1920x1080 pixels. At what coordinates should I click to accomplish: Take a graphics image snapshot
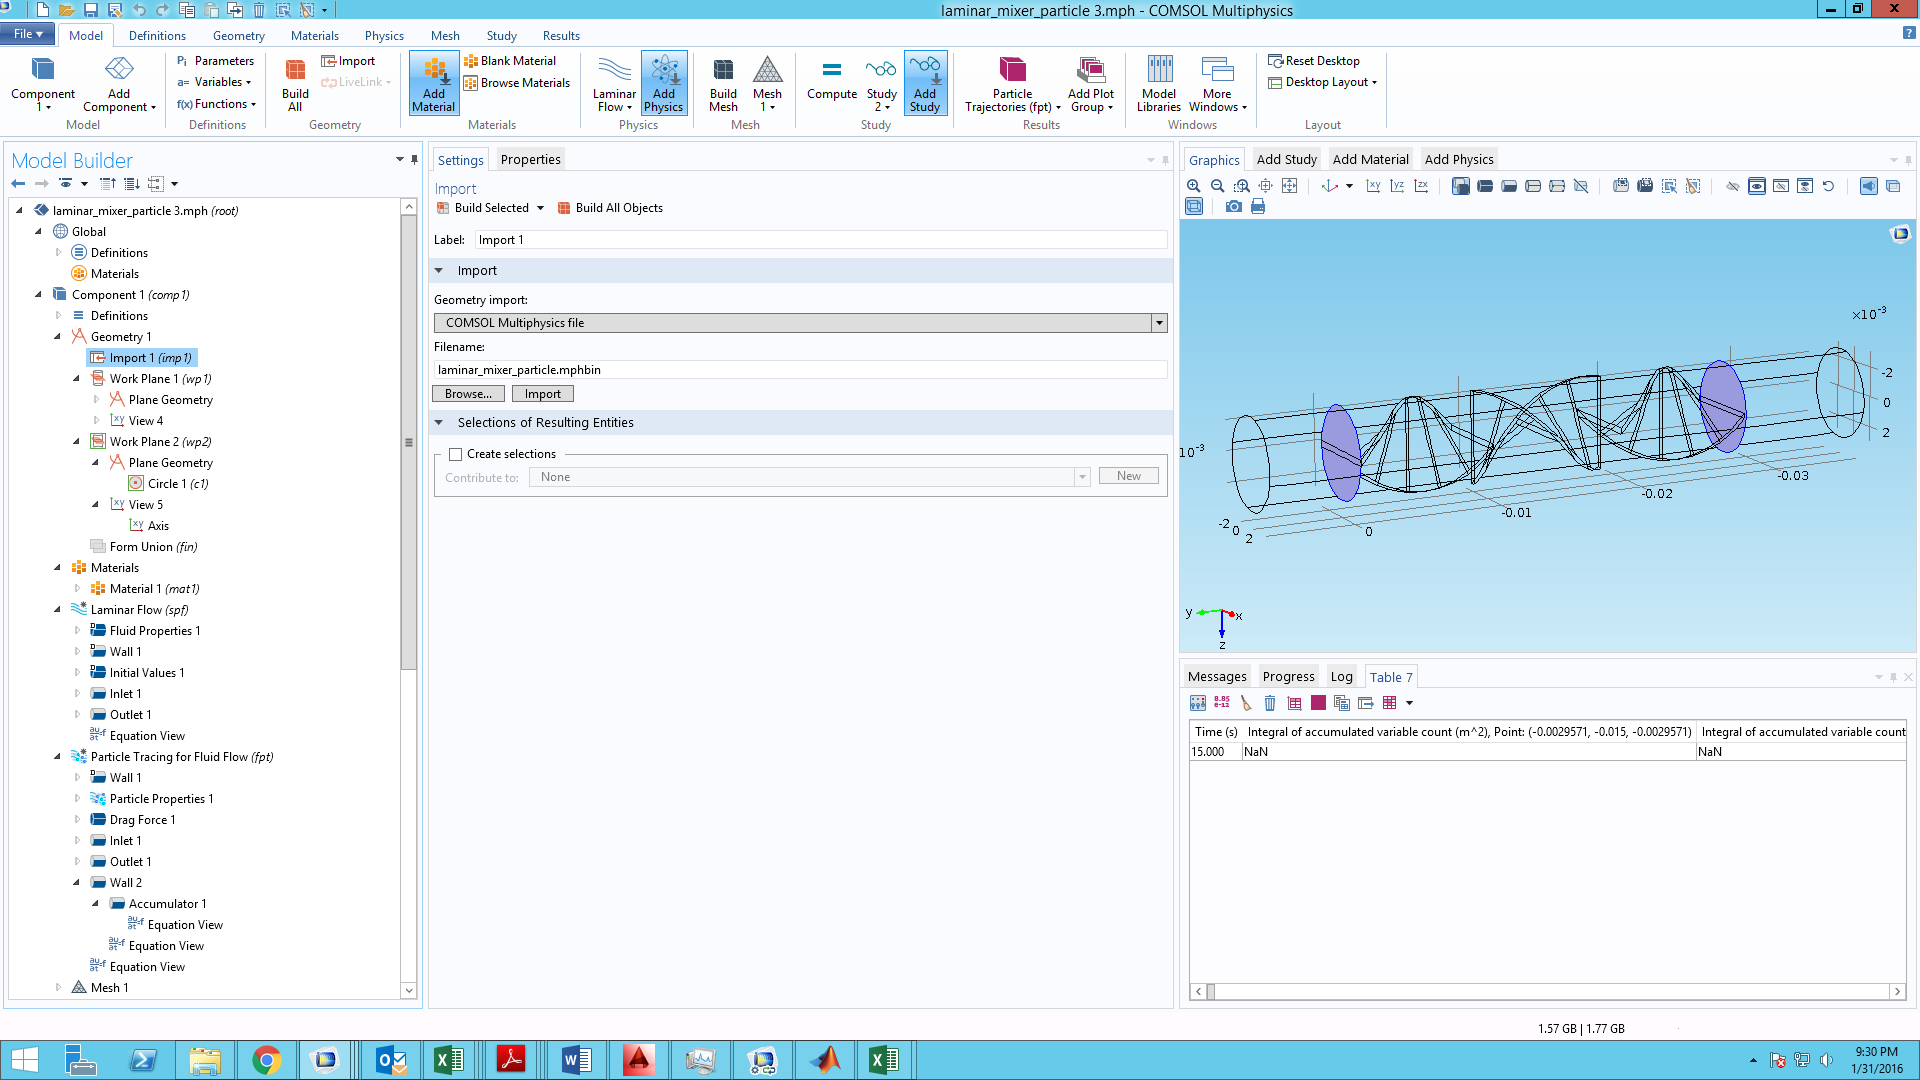point(1233,207)
